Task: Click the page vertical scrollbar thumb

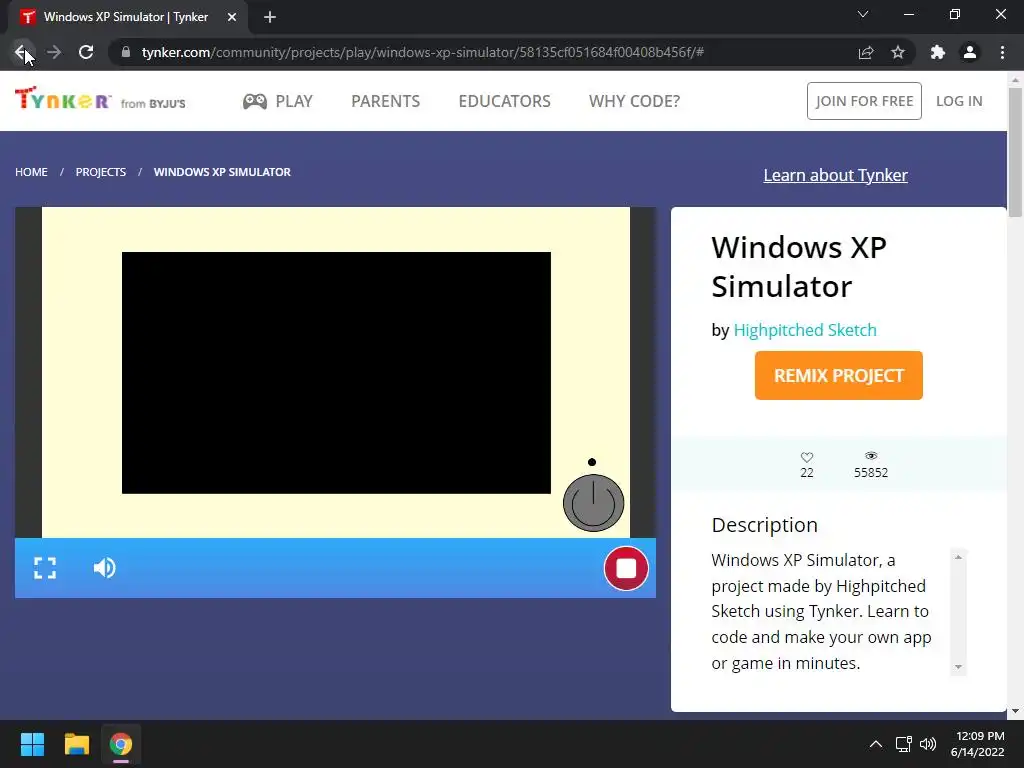Action: pyautogui.click(x=1015, y=153)
